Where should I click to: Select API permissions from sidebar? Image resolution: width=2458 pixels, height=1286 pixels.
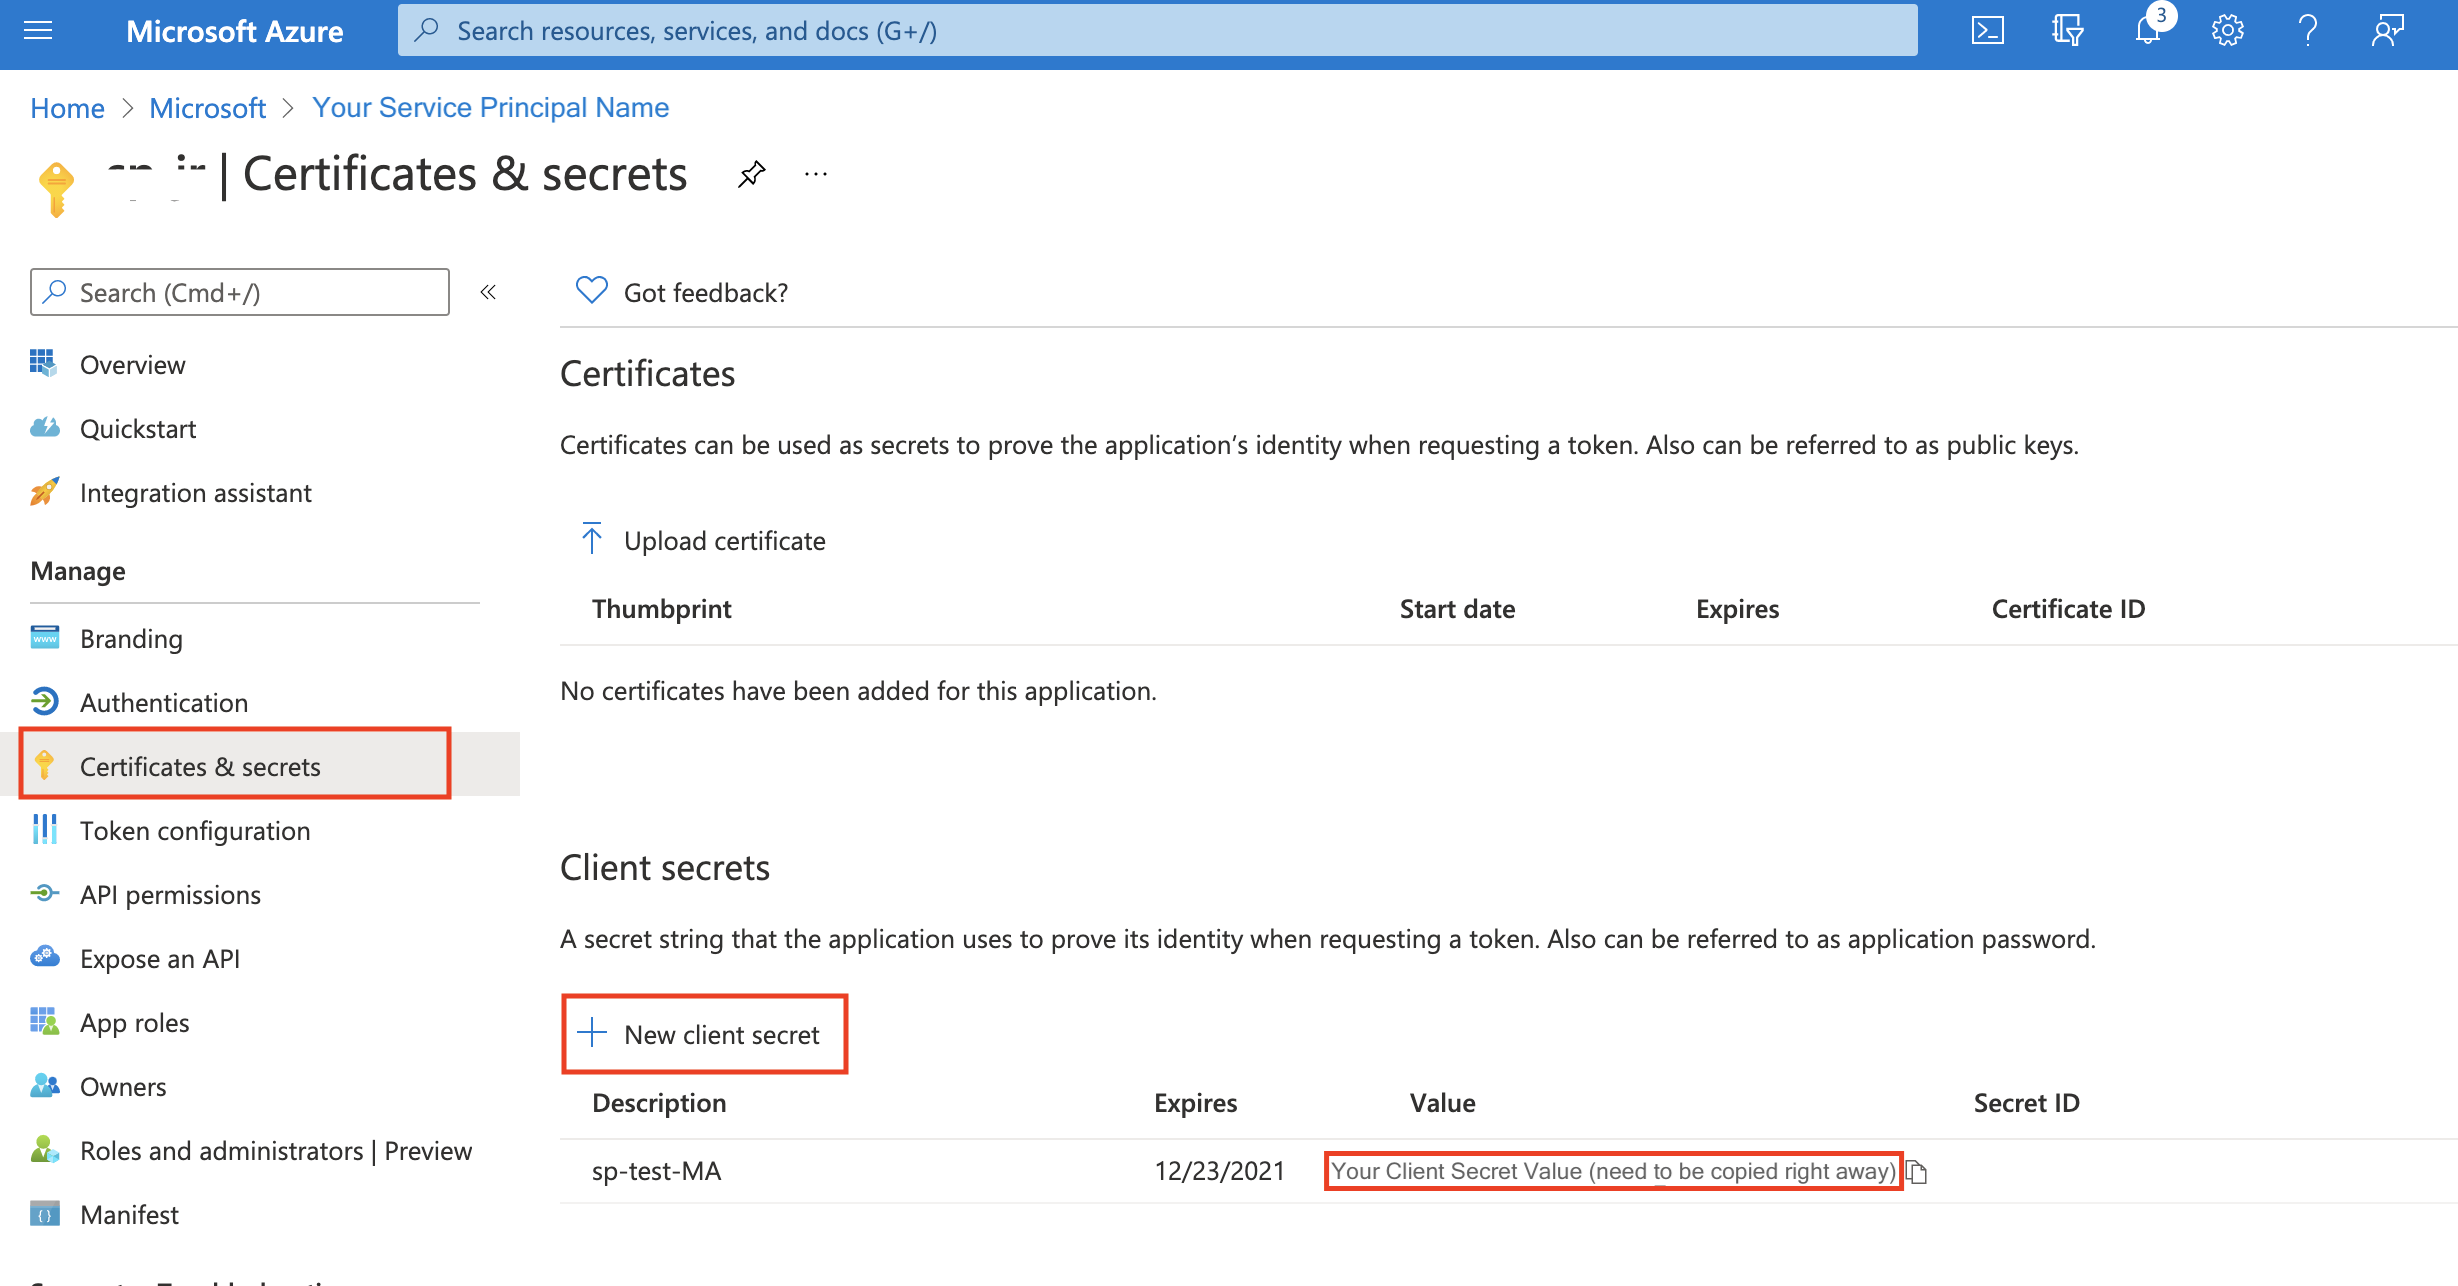point(169,894)
